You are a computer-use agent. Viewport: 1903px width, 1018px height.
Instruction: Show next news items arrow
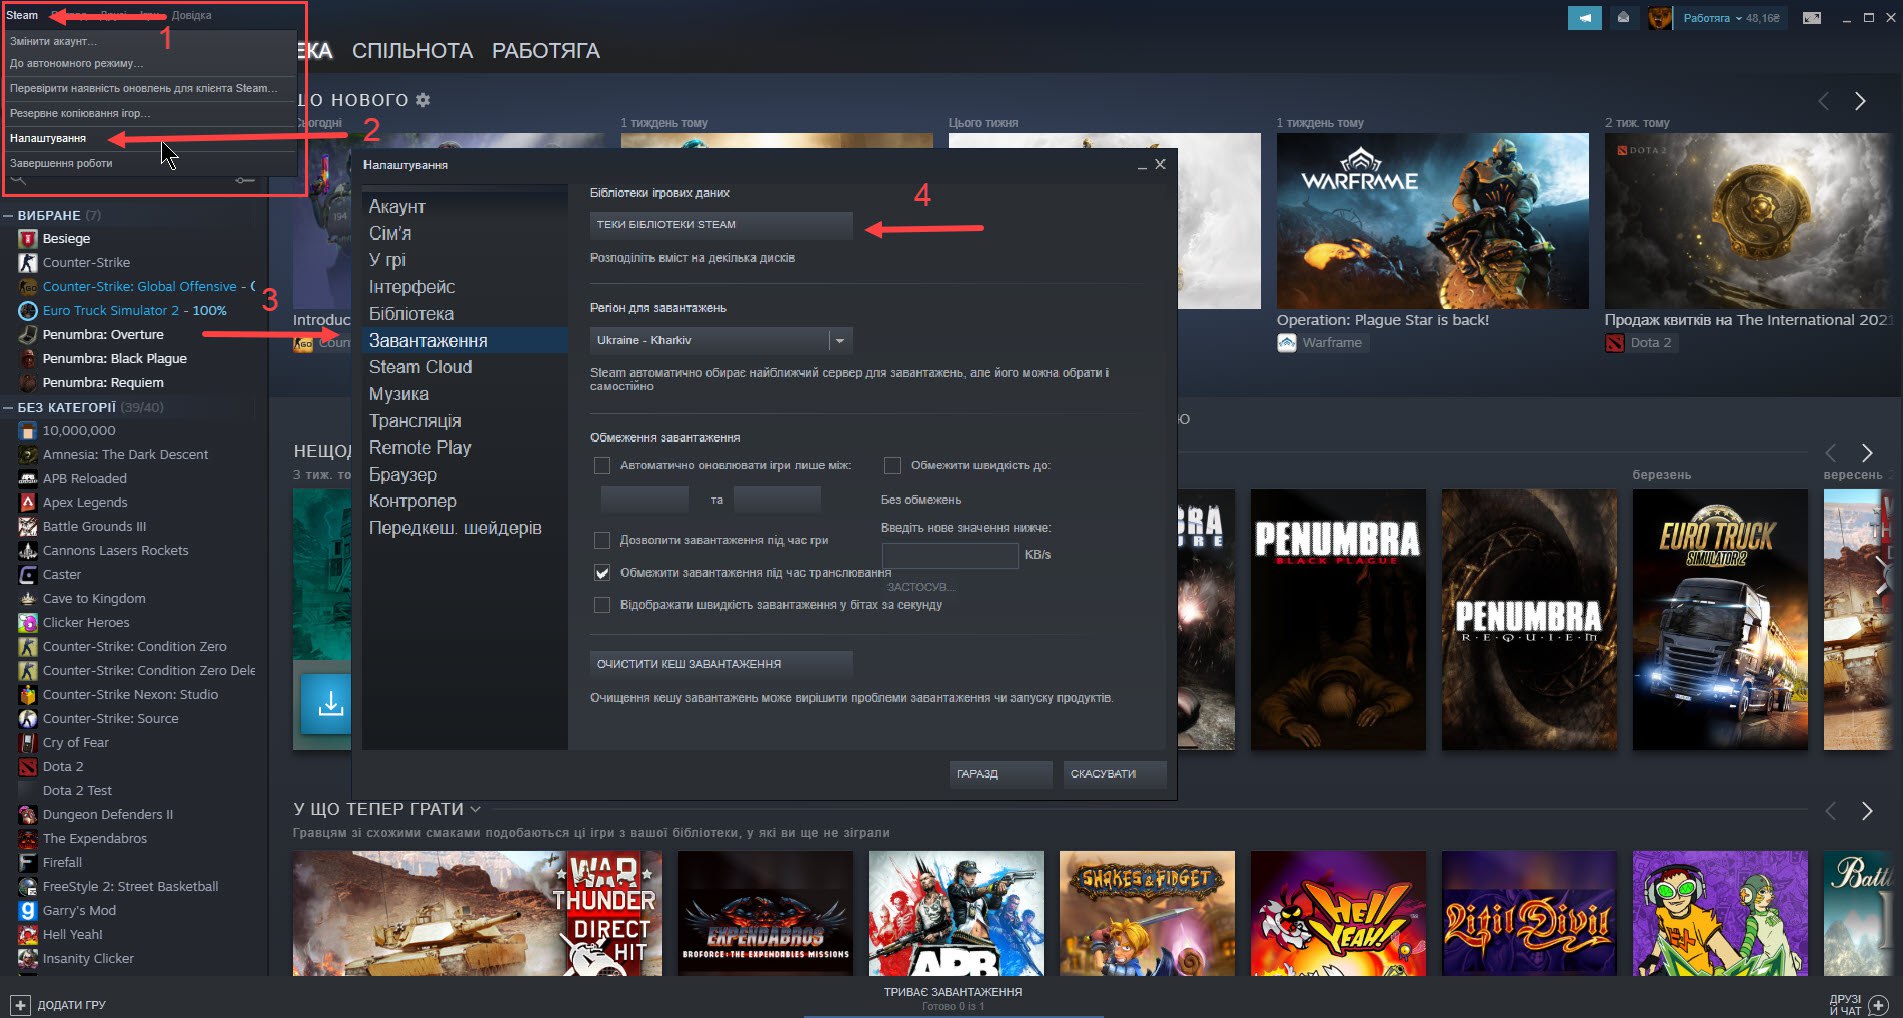(x=1860, y=101)
